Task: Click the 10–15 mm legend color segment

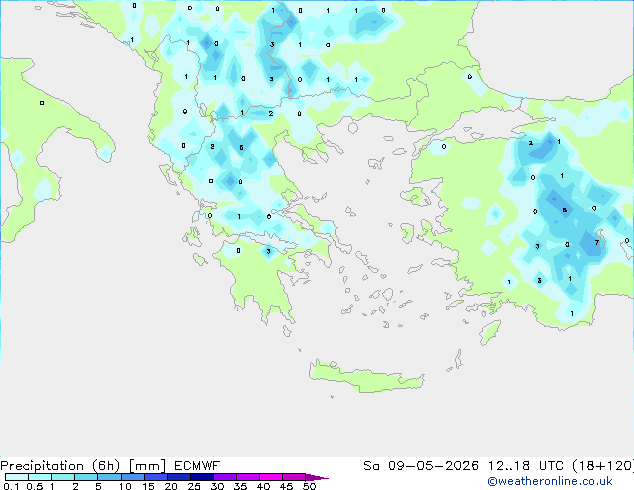Action: [132, 477]
